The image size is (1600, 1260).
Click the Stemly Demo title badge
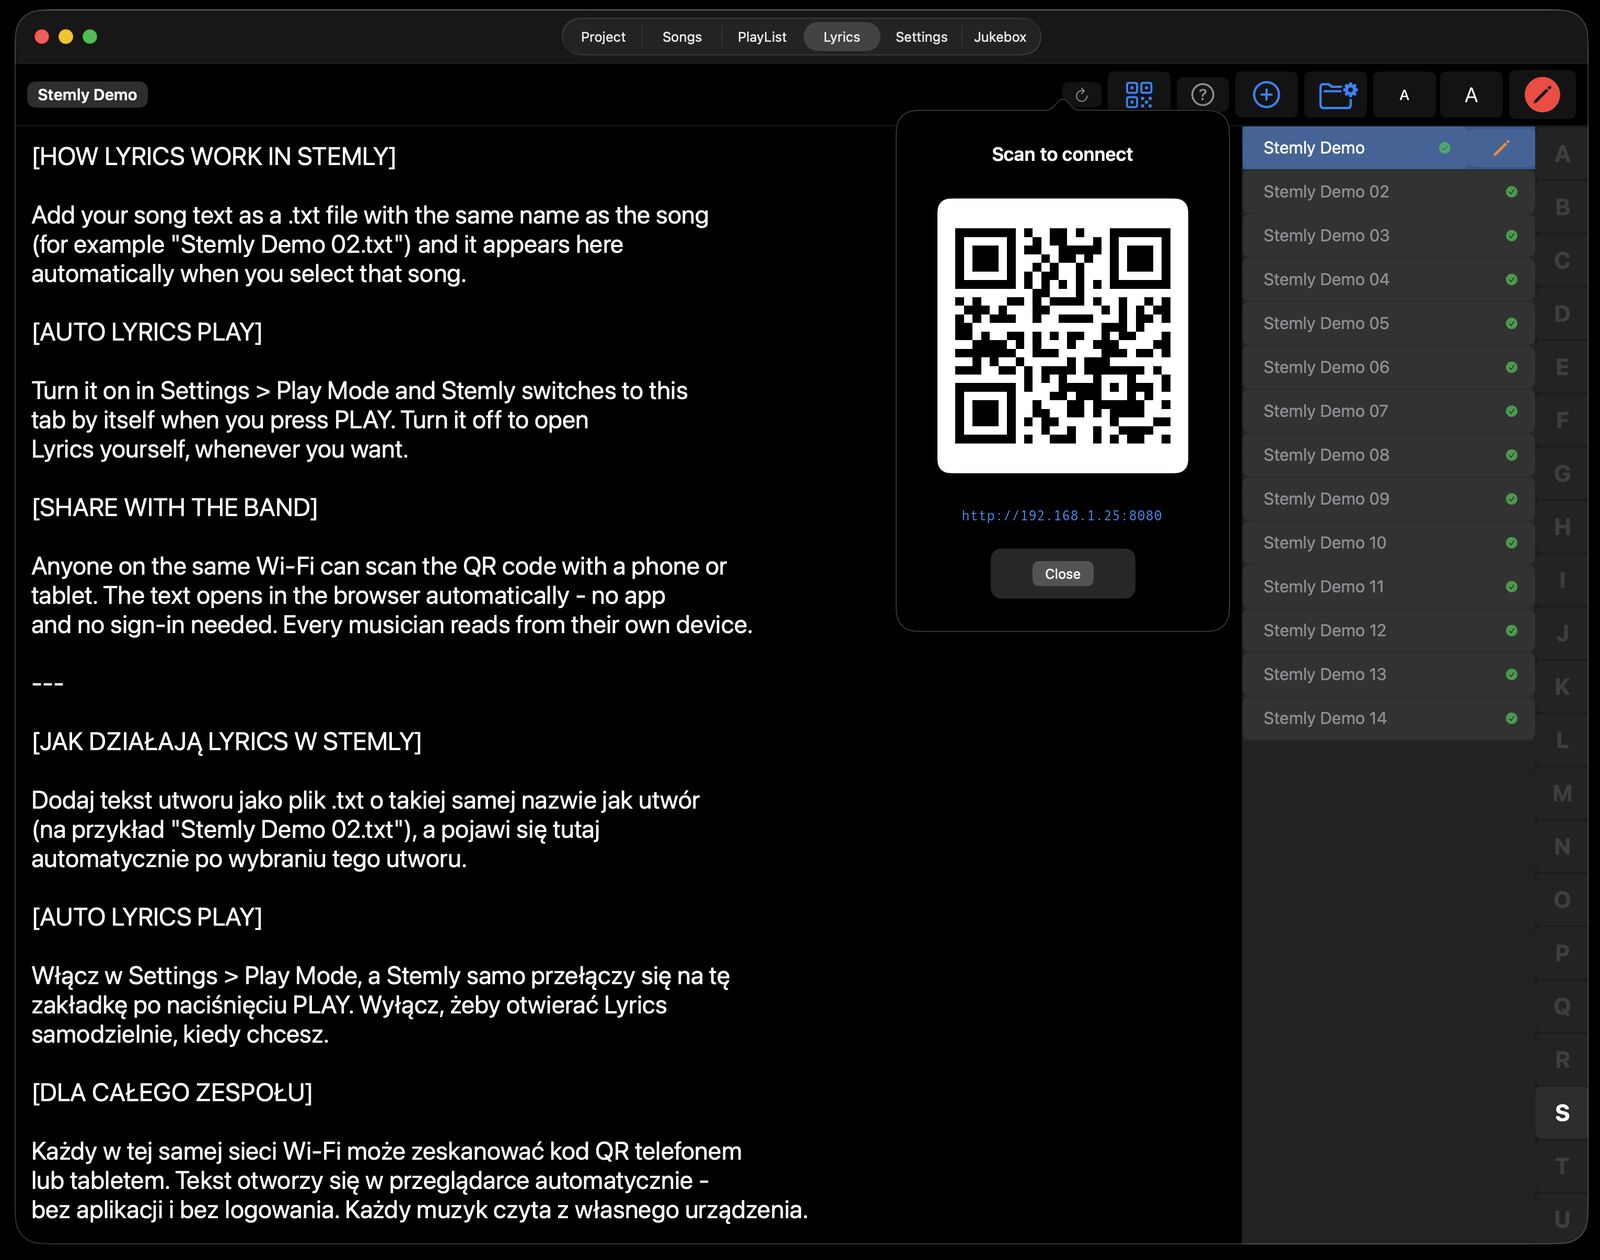point(87,95)
